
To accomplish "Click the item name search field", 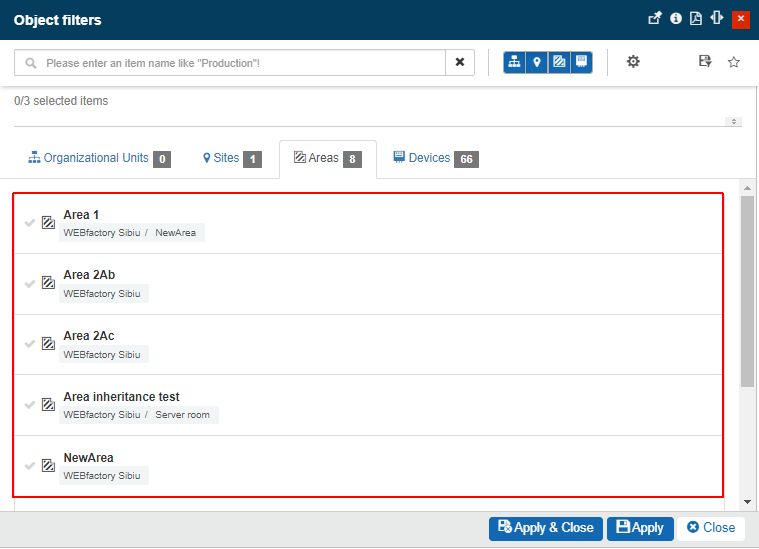I will click(240, 62).
